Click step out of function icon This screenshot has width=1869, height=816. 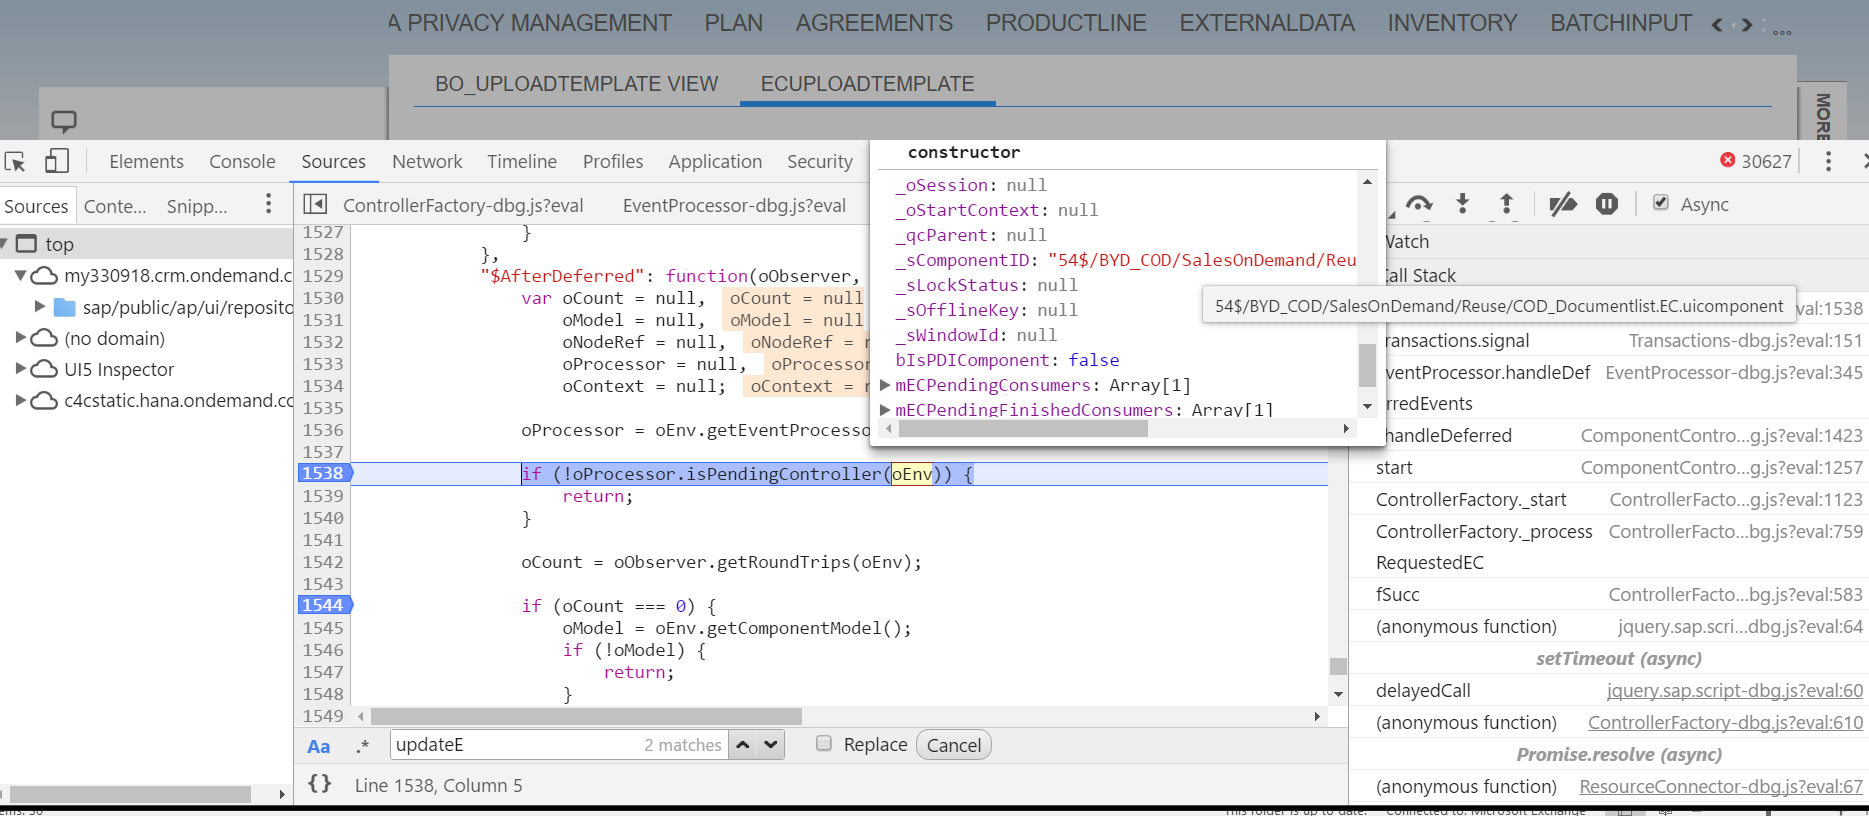(1507, 204)
